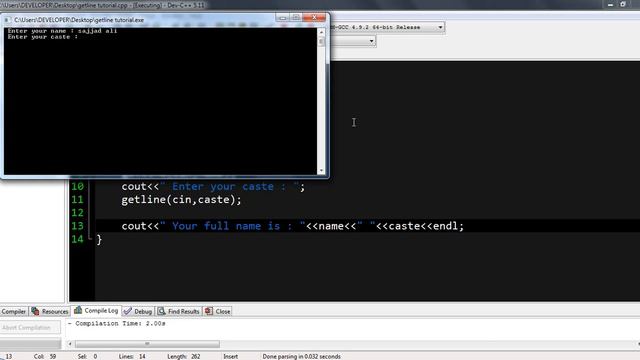This screenshot has width=640, height=360.
Task: Restore down the Dev-C++ main window
Action: point(623,4)
